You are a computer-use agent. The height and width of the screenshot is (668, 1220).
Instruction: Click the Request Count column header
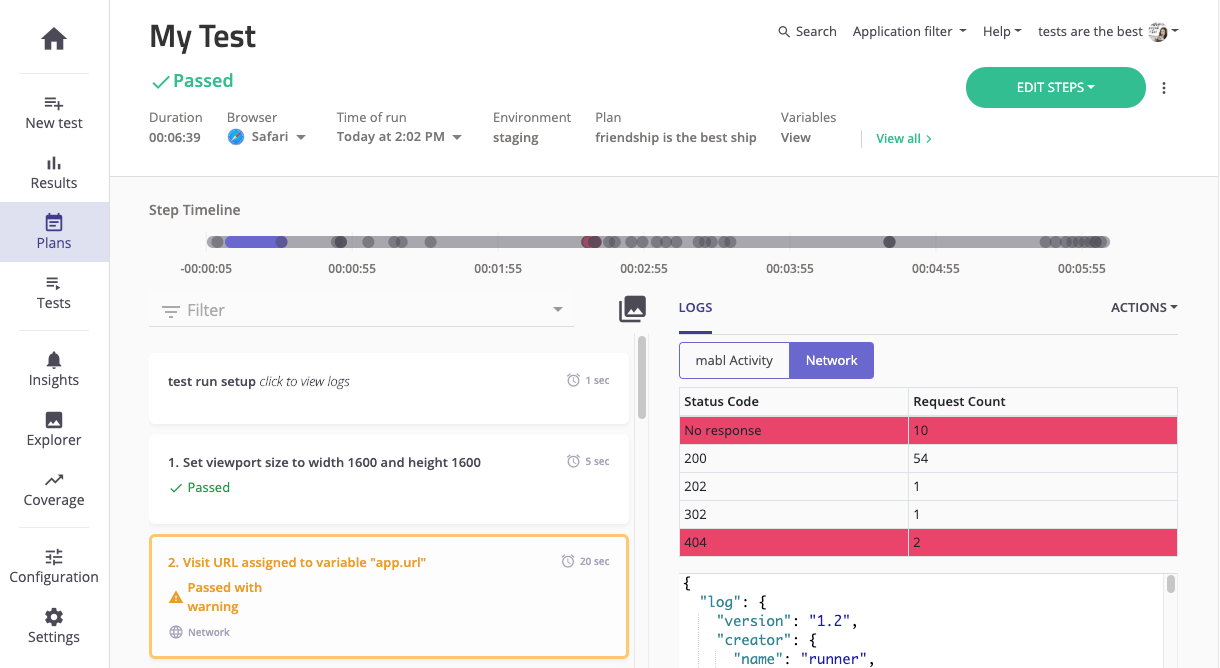[1042, 401]
